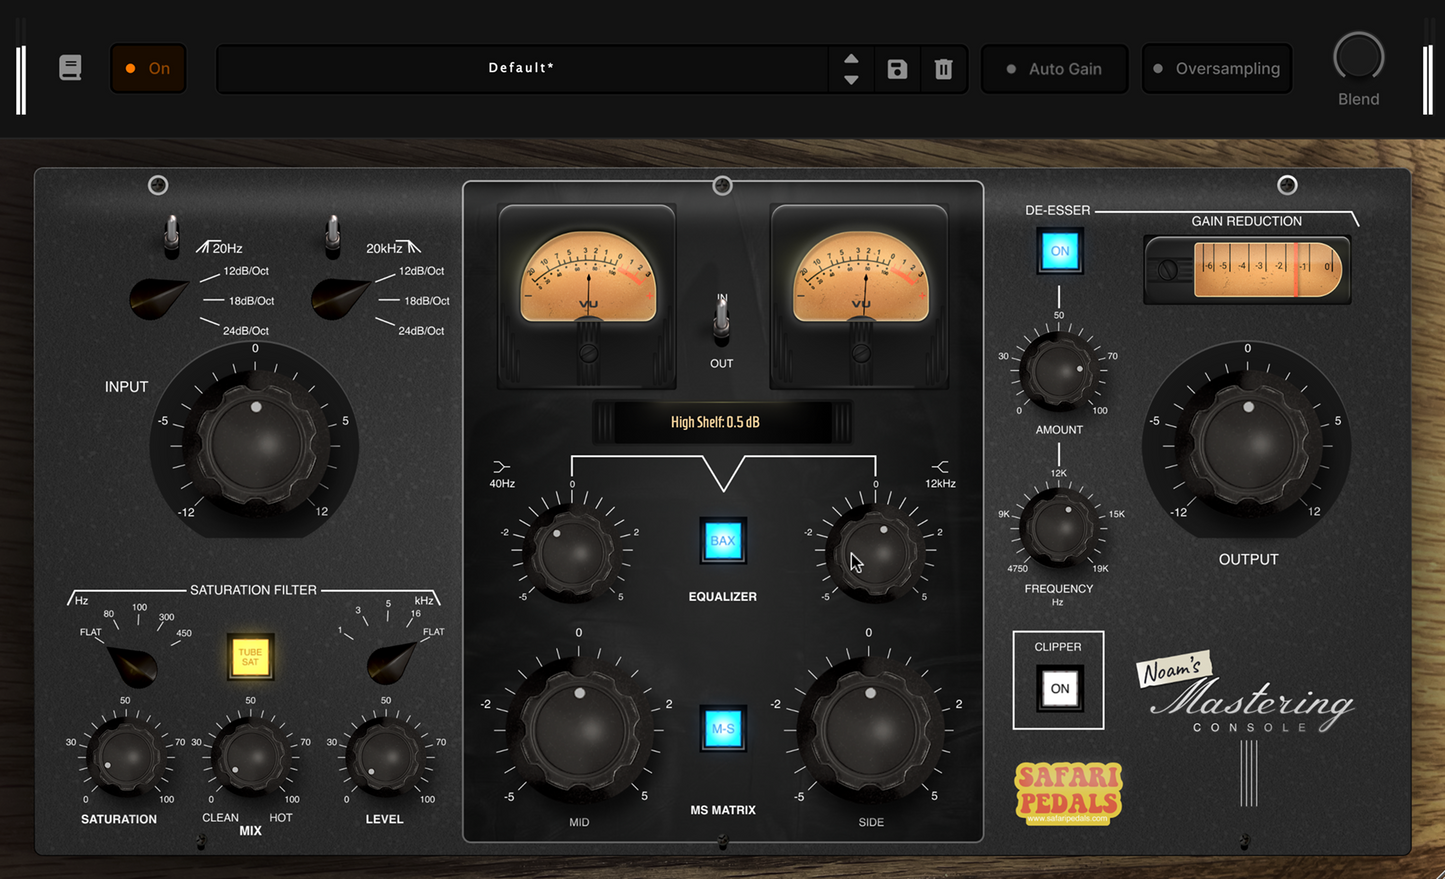Flip the IN/OUT meter switch
1445x879 pixels.
(721, 318)
